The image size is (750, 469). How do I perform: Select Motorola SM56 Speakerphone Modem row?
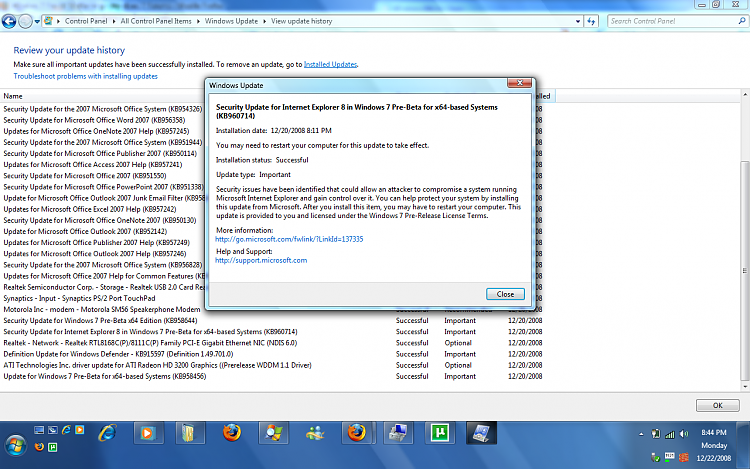pos(102,309)
